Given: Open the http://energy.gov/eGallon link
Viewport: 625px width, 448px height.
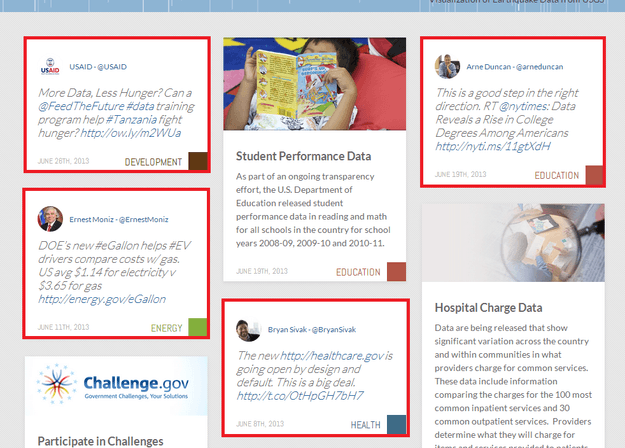Looking at the screenshot, I should pos(102,299).
